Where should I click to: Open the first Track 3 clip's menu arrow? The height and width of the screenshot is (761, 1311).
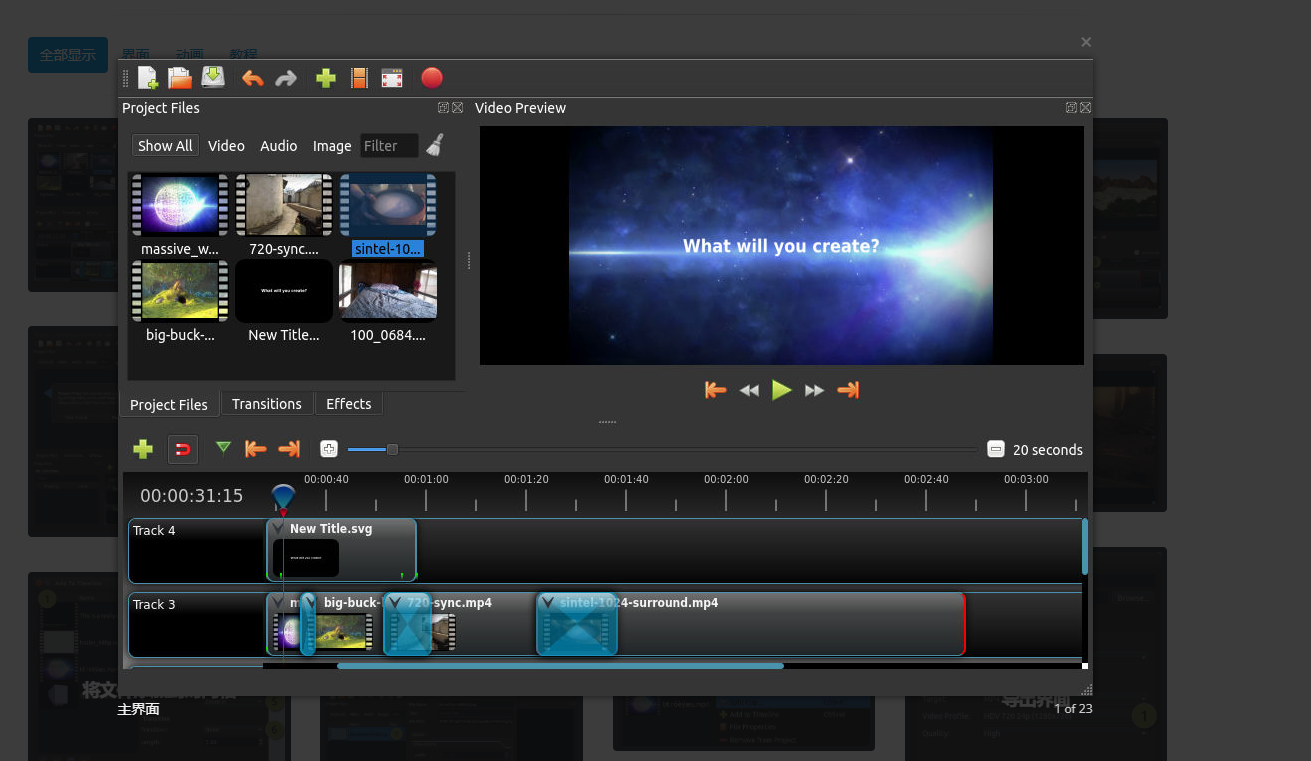(278, 602)
